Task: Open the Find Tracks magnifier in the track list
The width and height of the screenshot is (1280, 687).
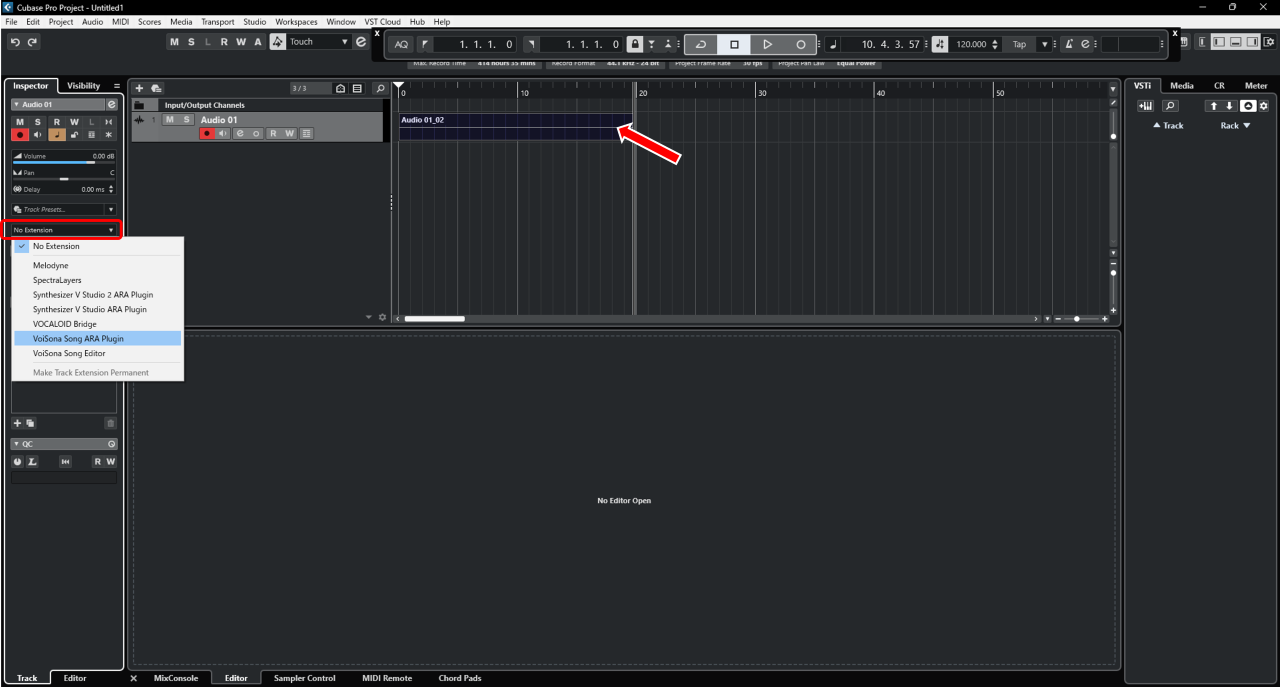Action: pos(380,89)
